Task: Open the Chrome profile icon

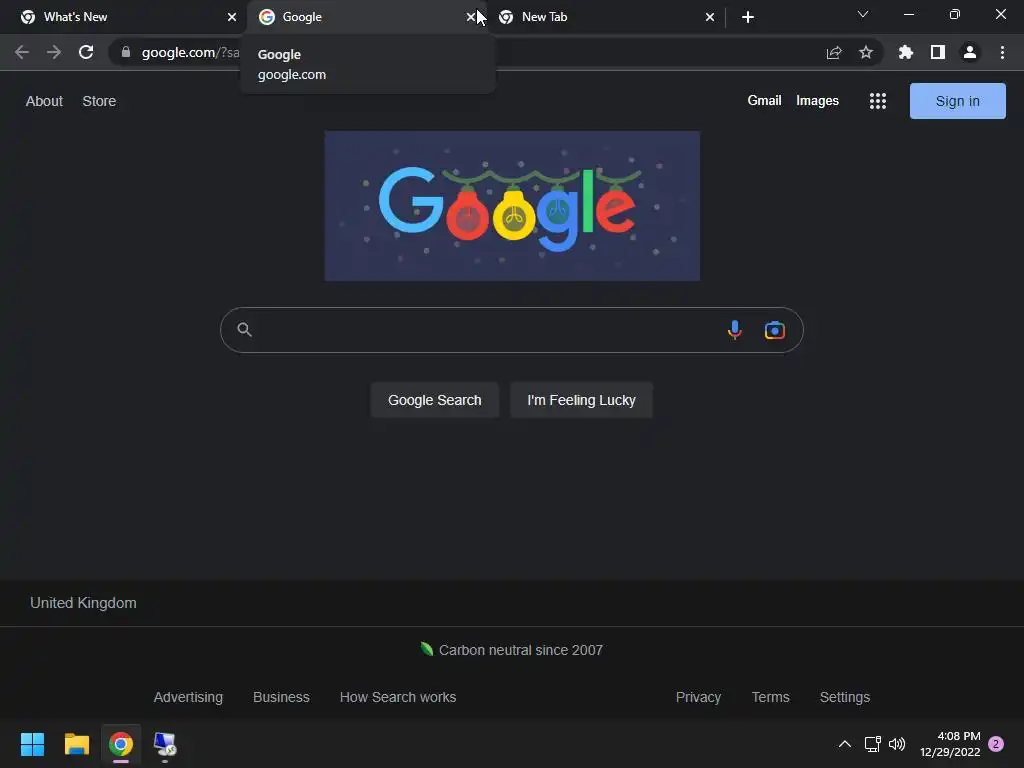Action: tap(970, 52)
